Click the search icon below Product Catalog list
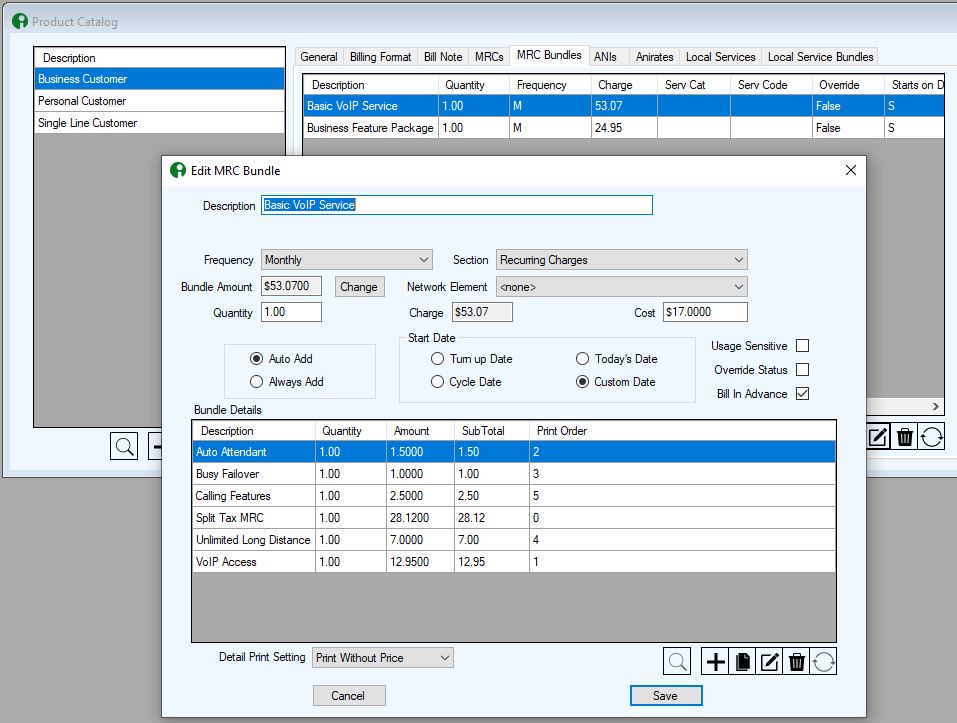The image size is (957, 723). point(124,447)
